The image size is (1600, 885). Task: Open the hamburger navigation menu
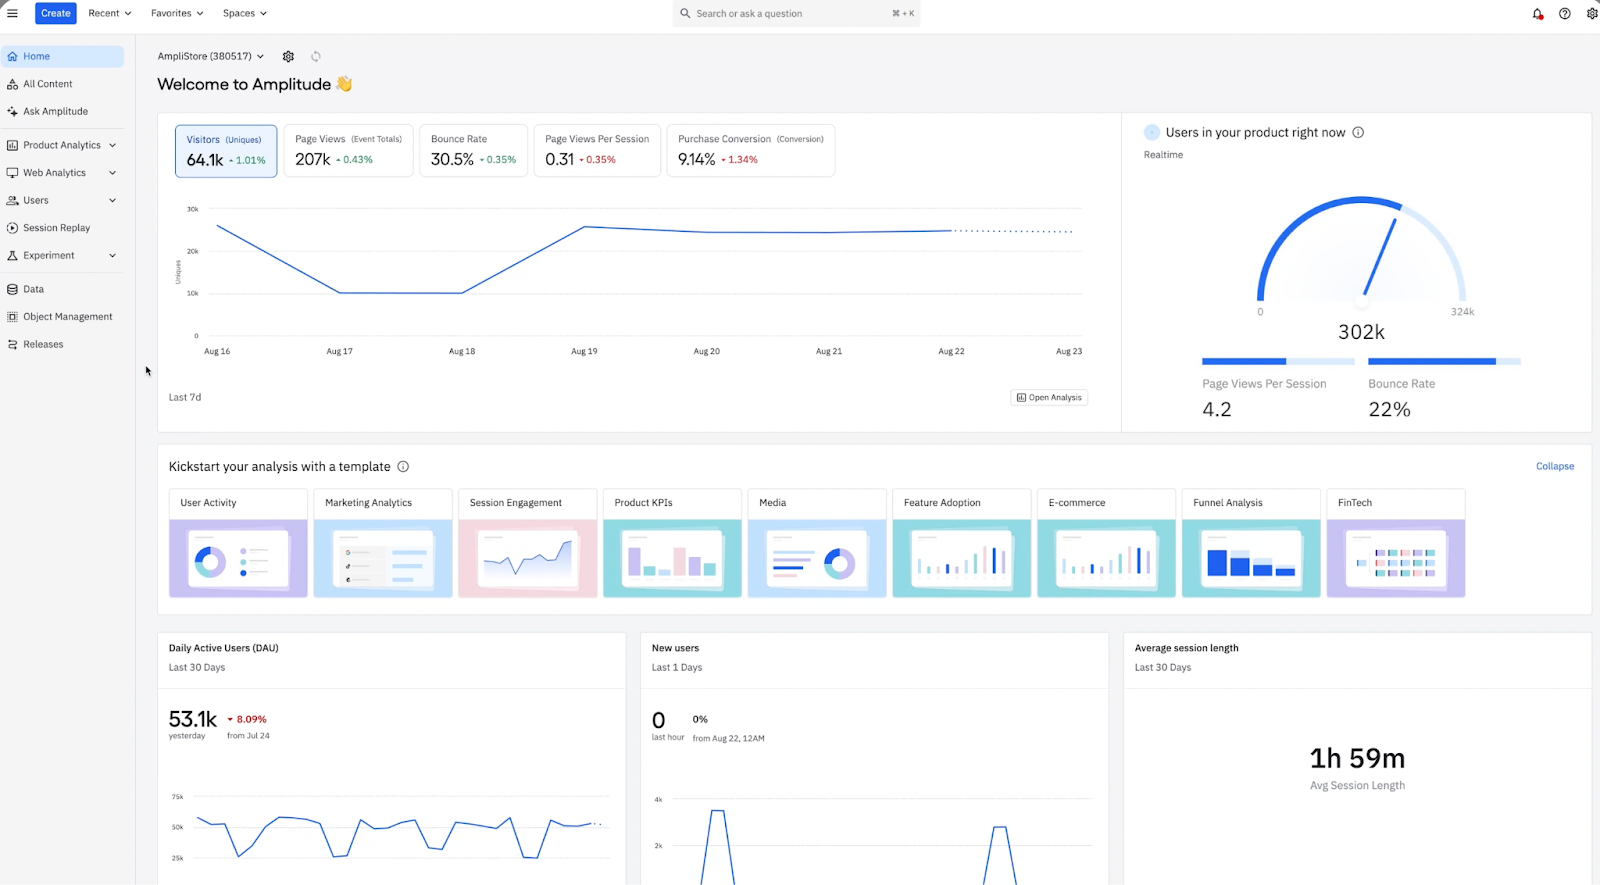12,13
